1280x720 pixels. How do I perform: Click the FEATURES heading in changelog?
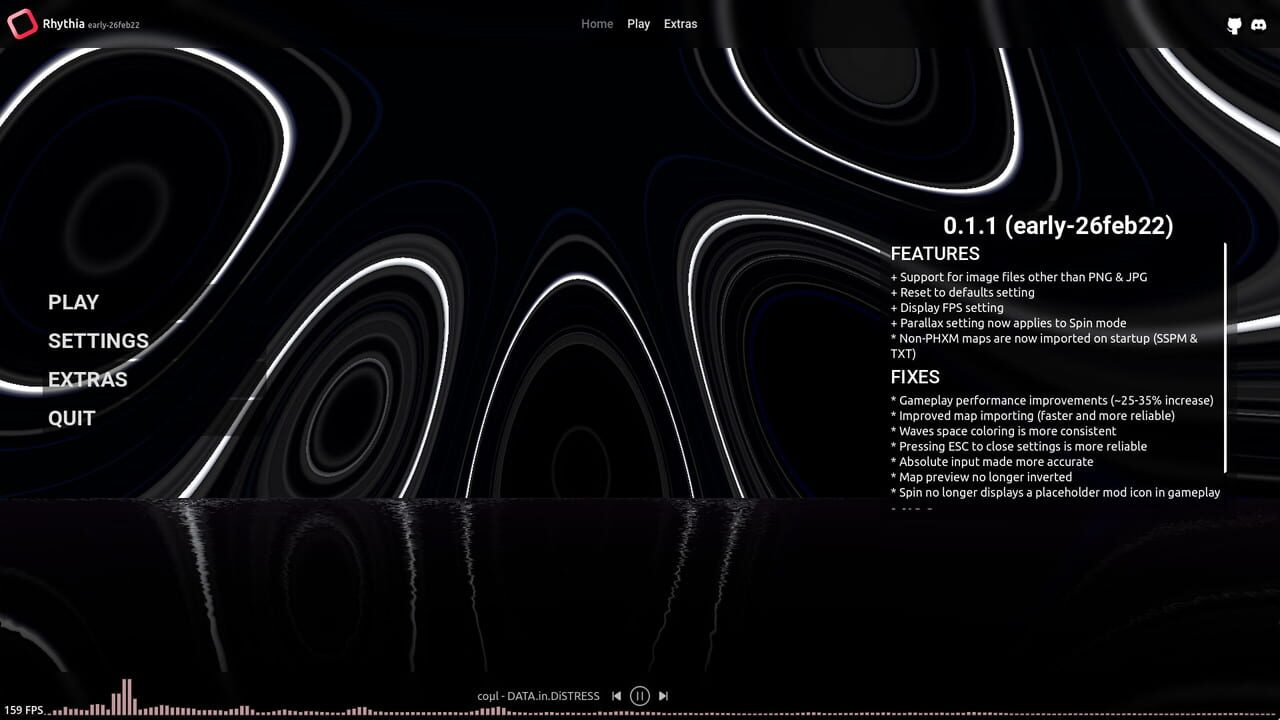point(935,254)
